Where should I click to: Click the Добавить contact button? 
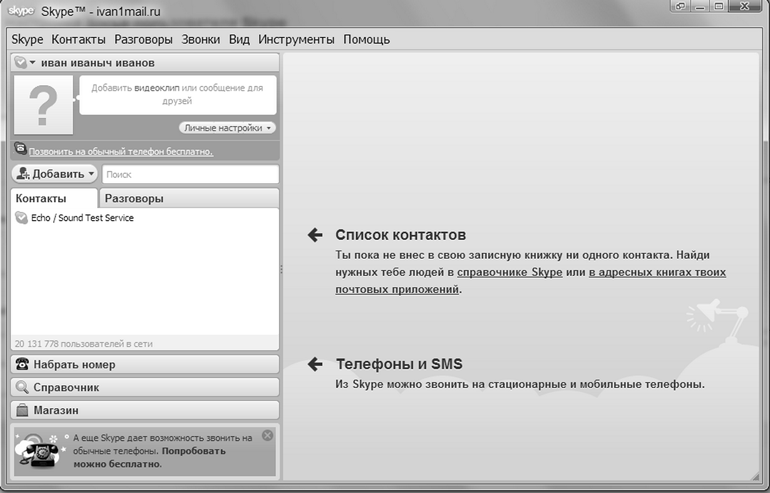pyautogui.click(x=55, y=174)
